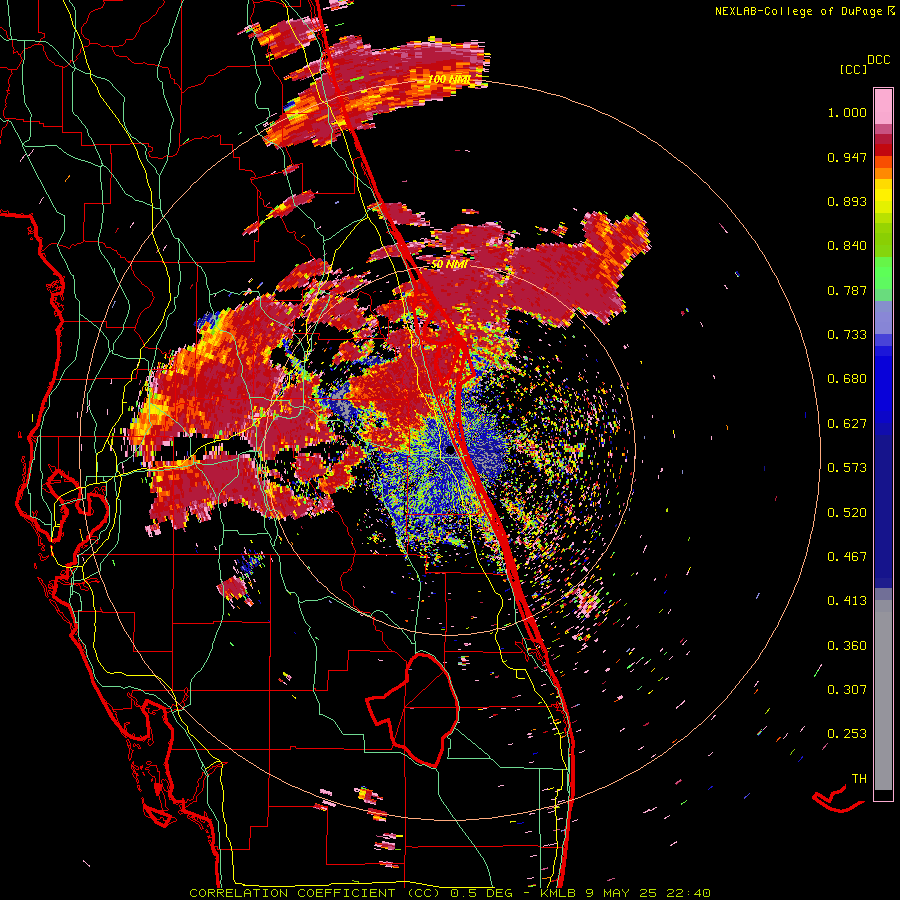Select the 0.467 scale value

[847, 557]
